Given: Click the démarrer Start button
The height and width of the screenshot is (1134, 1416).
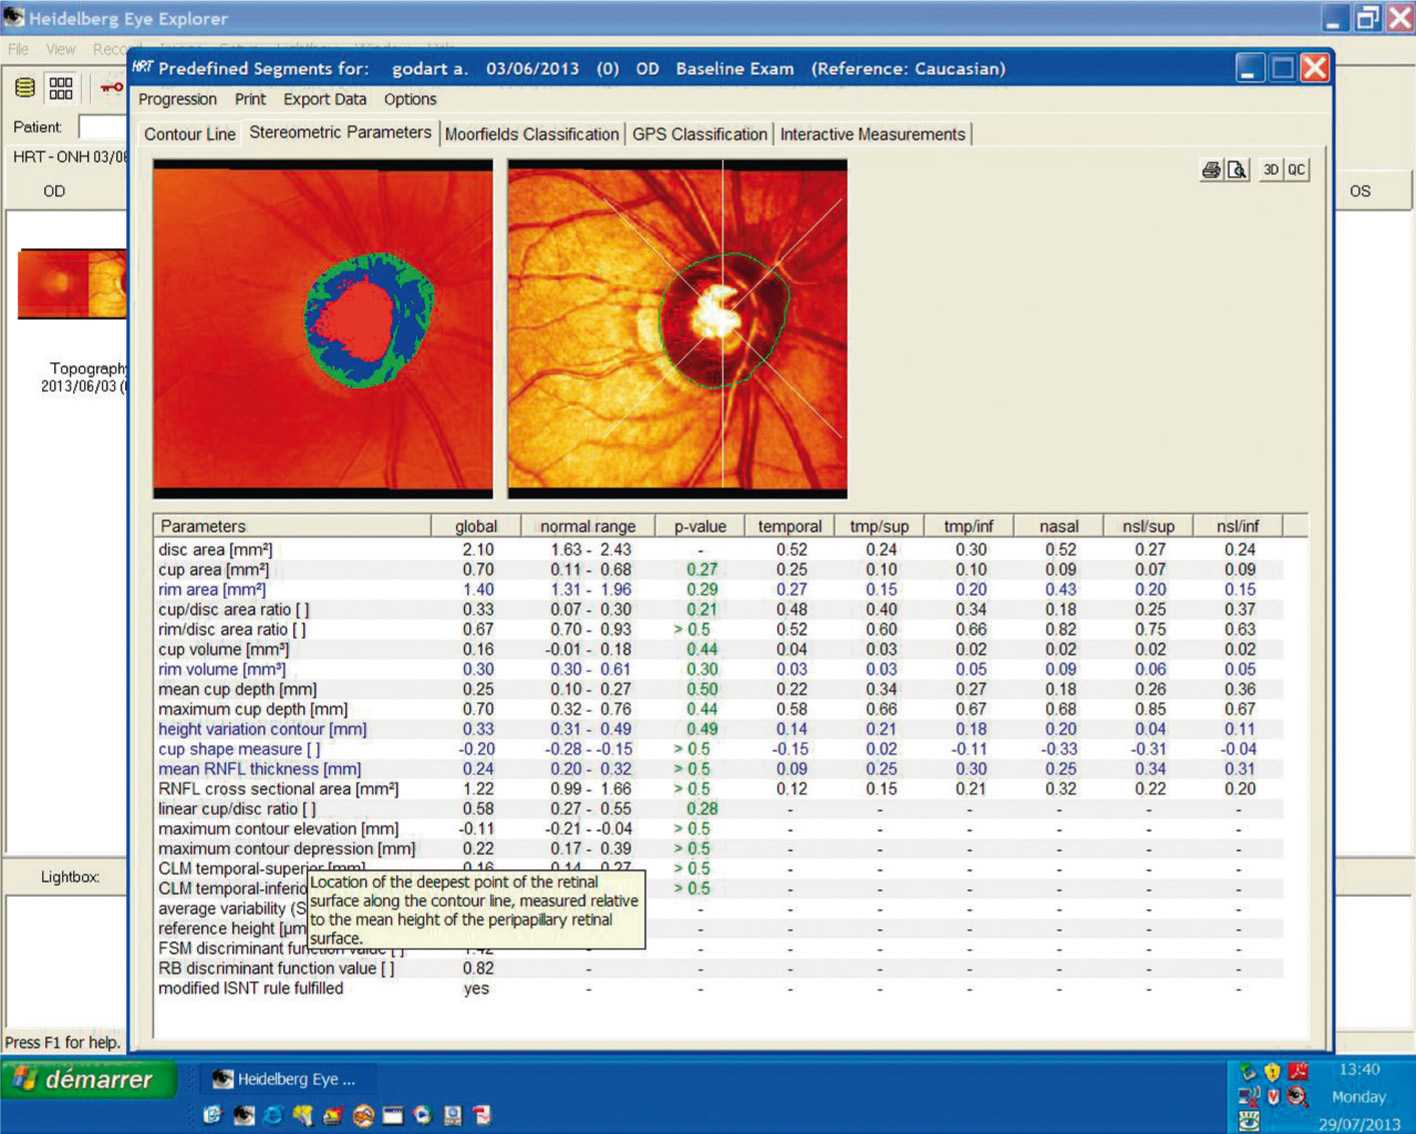Looking at the screenshot, I should click(88, 1079).
